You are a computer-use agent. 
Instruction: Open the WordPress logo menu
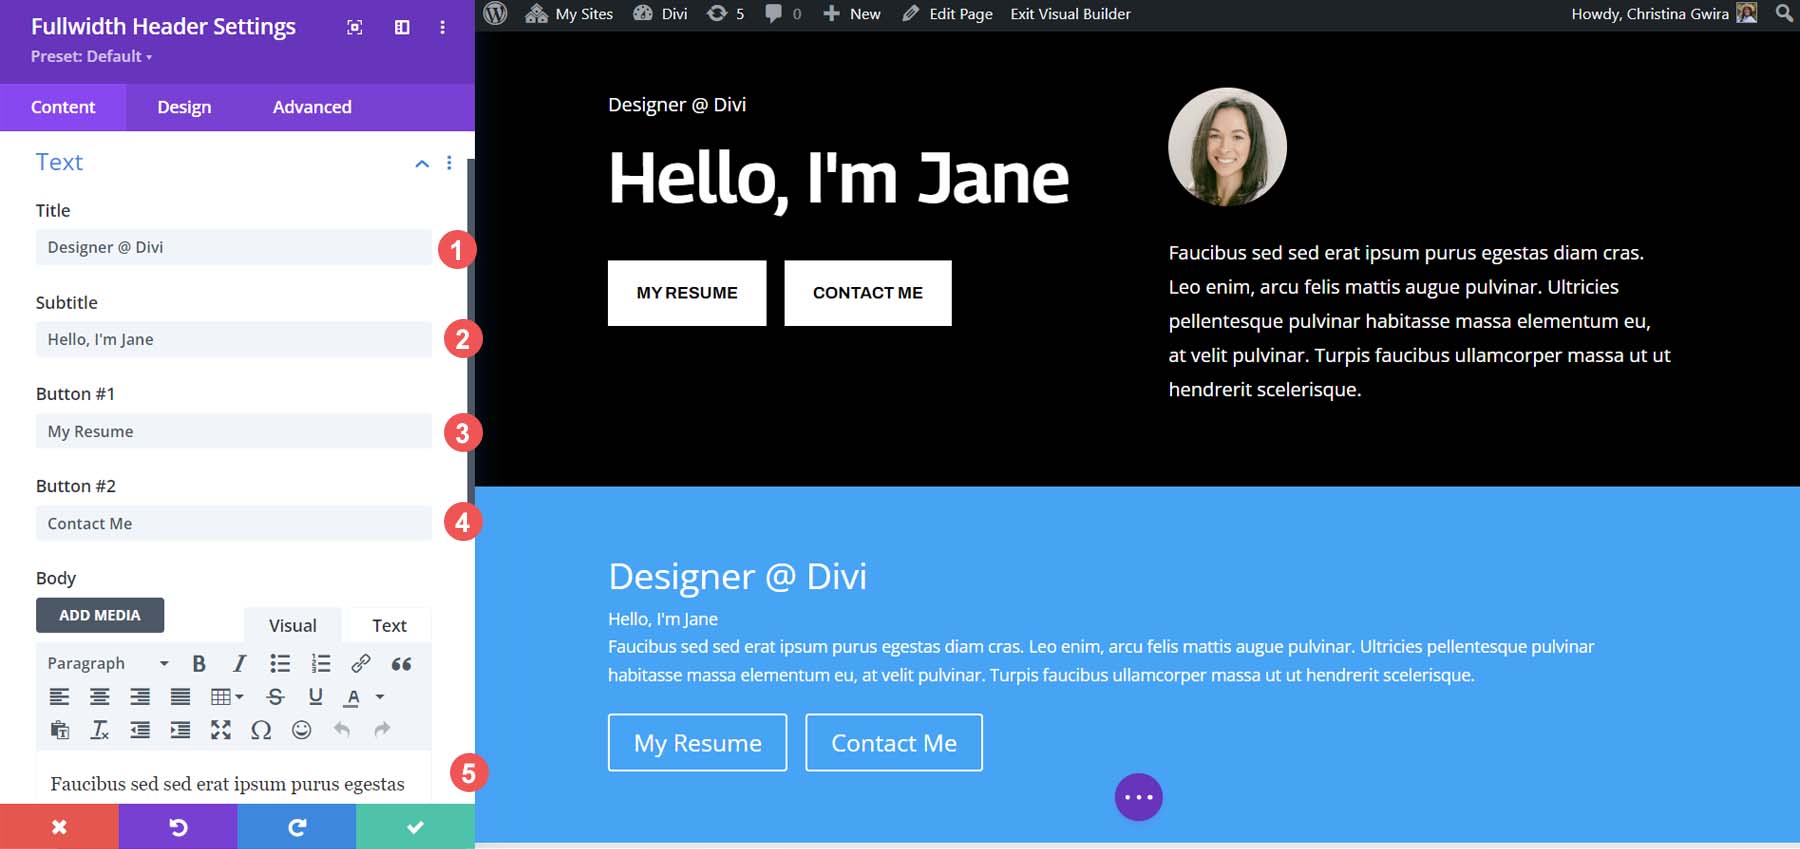496,14
